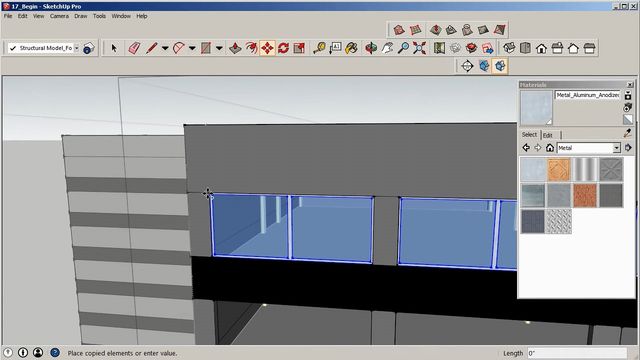640x360 pixels.
Task: Pick the Sample Paint eyedropper
Action: click(628, 133)
